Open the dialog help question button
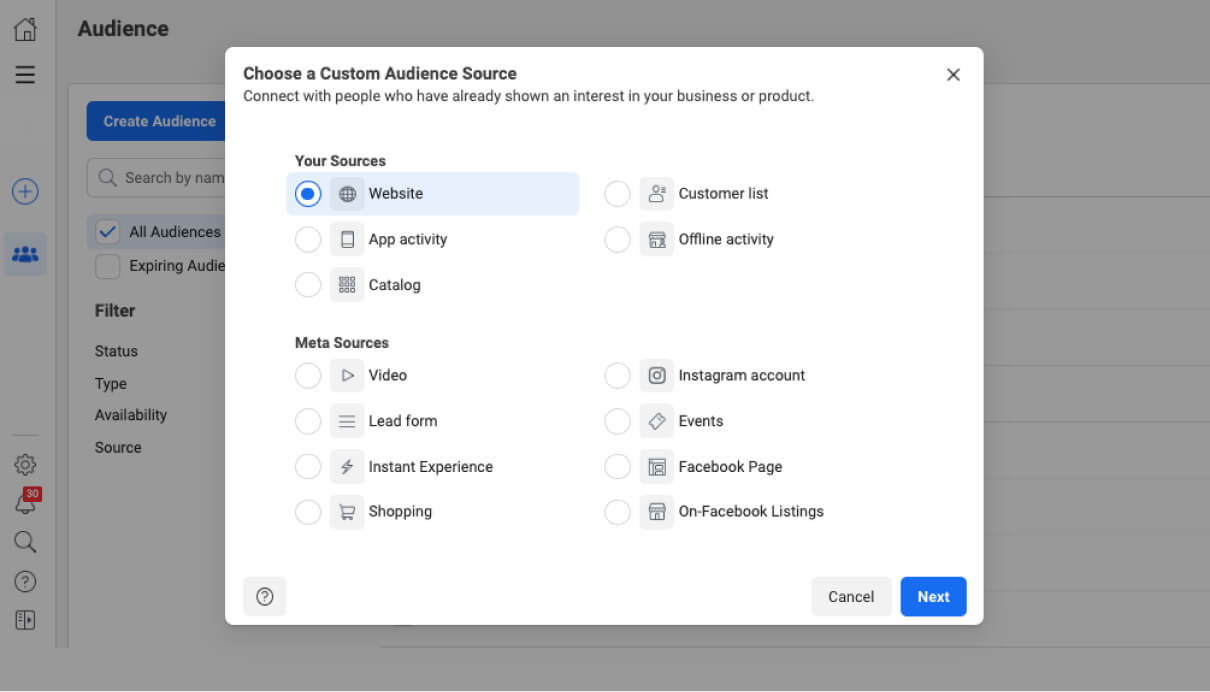This screenshot has height=692, width=1210. coord(265,597)
